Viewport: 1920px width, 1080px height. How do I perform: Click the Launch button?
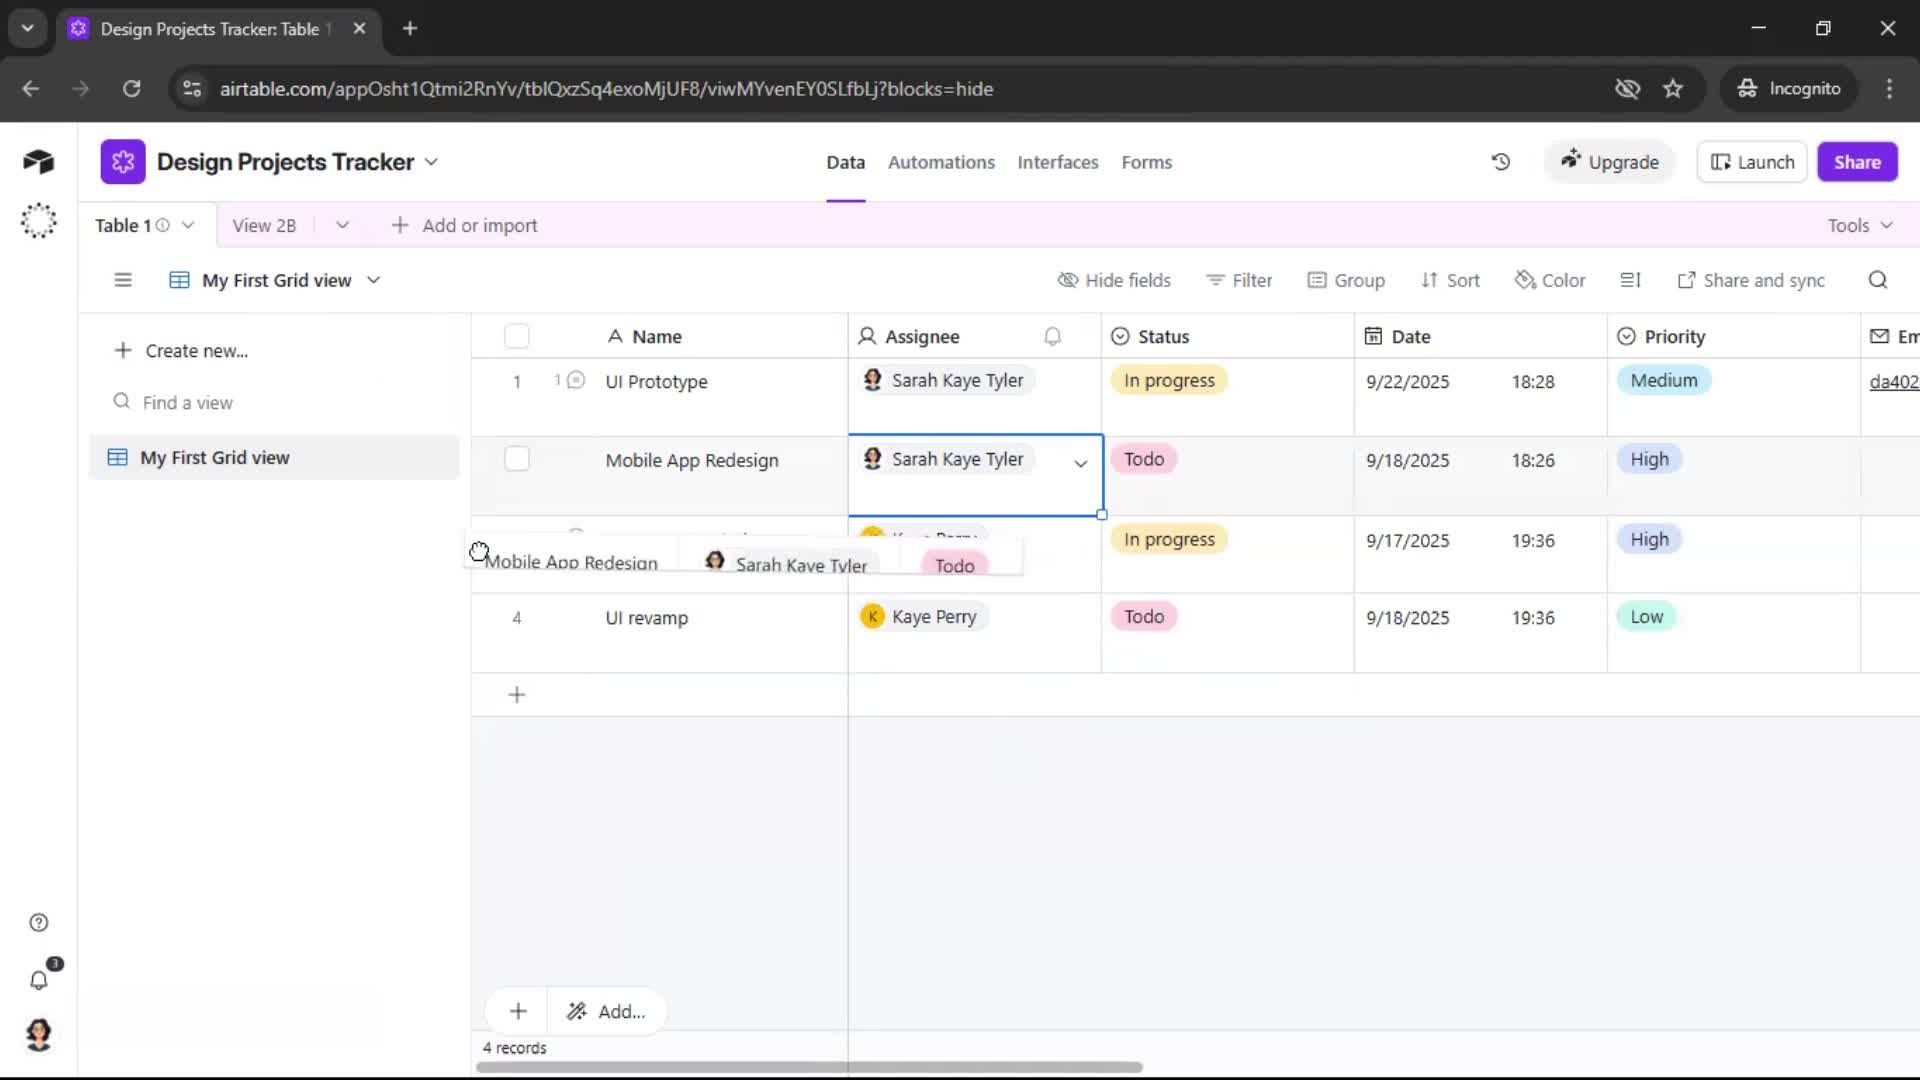pyautogui.click(x=1752, y=162)
